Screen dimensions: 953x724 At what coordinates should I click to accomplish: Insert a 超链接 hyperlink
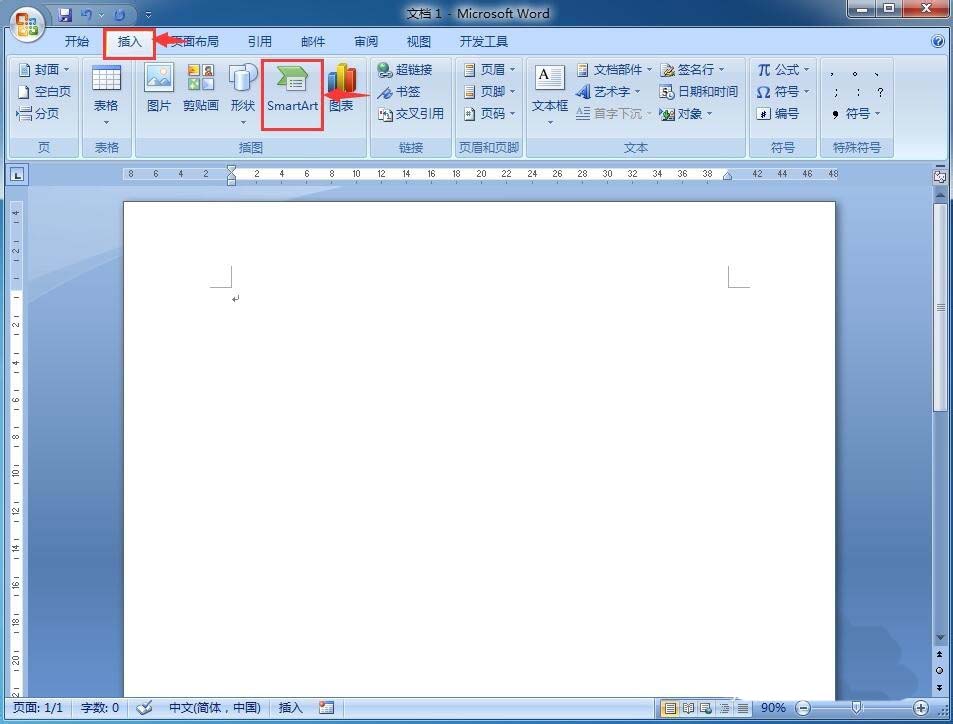[x=405, y=70]
